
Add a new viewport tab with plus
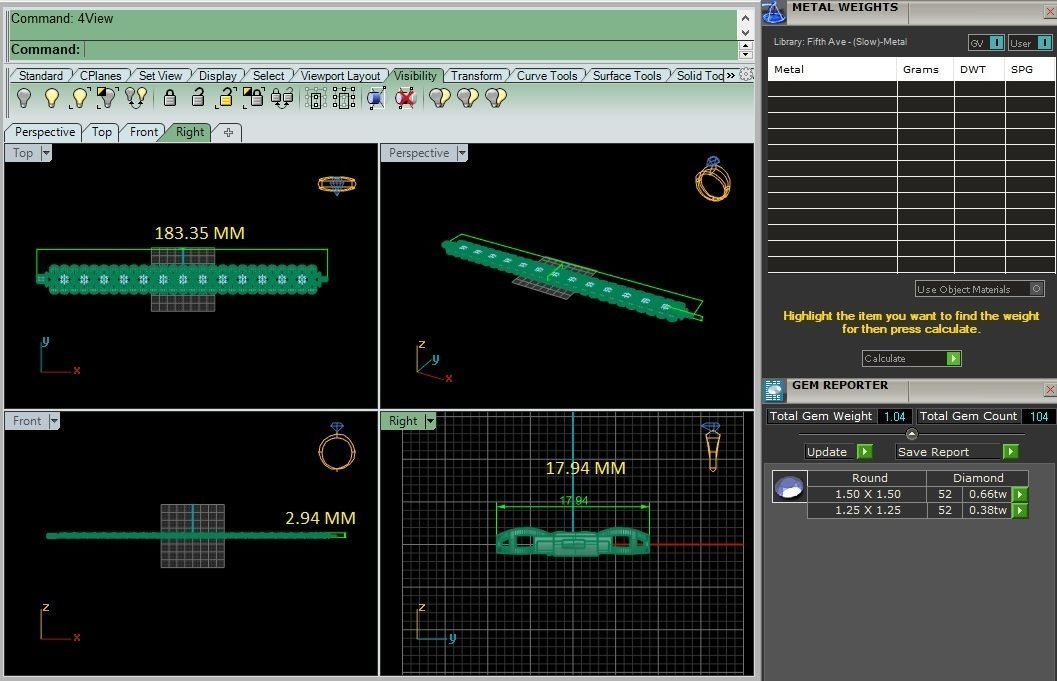(x=229, y=132)
